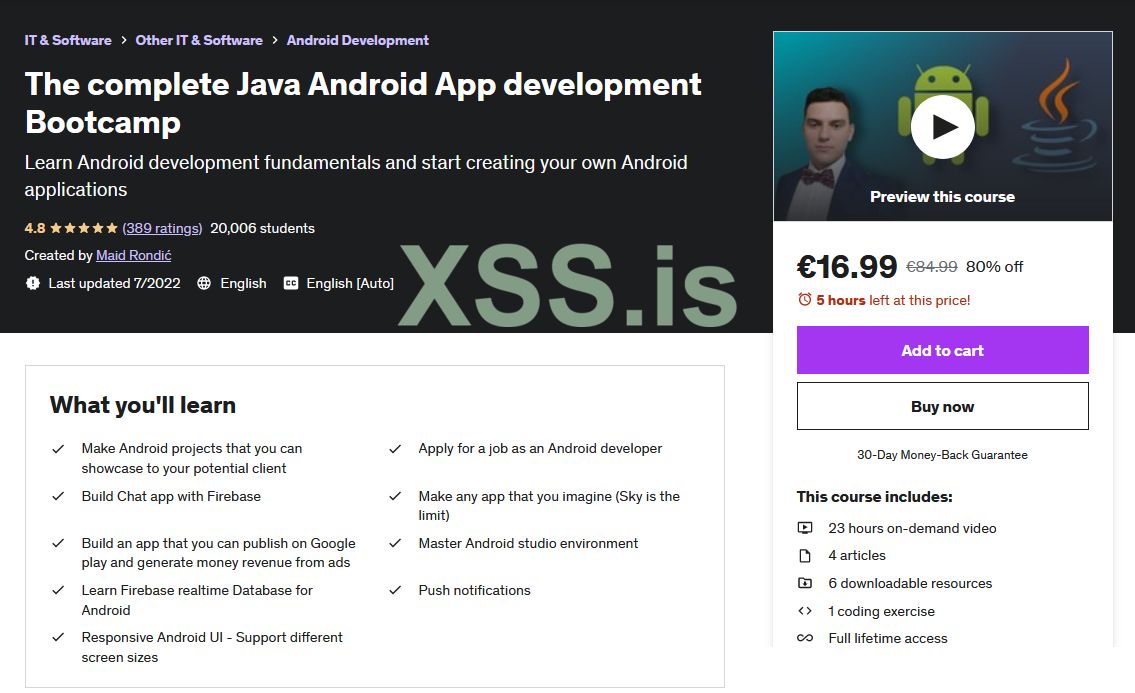Click '6 downloadable resources' text
The height and width of the screenshot is (693, 1135).
(910, 584)
